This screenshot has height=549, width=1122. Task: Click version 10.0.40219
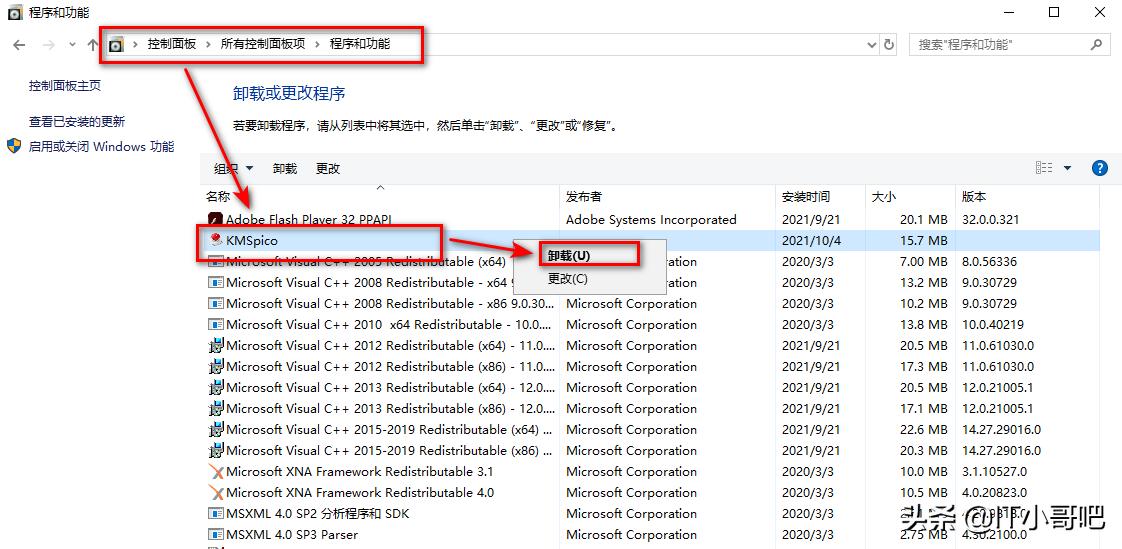992,325
